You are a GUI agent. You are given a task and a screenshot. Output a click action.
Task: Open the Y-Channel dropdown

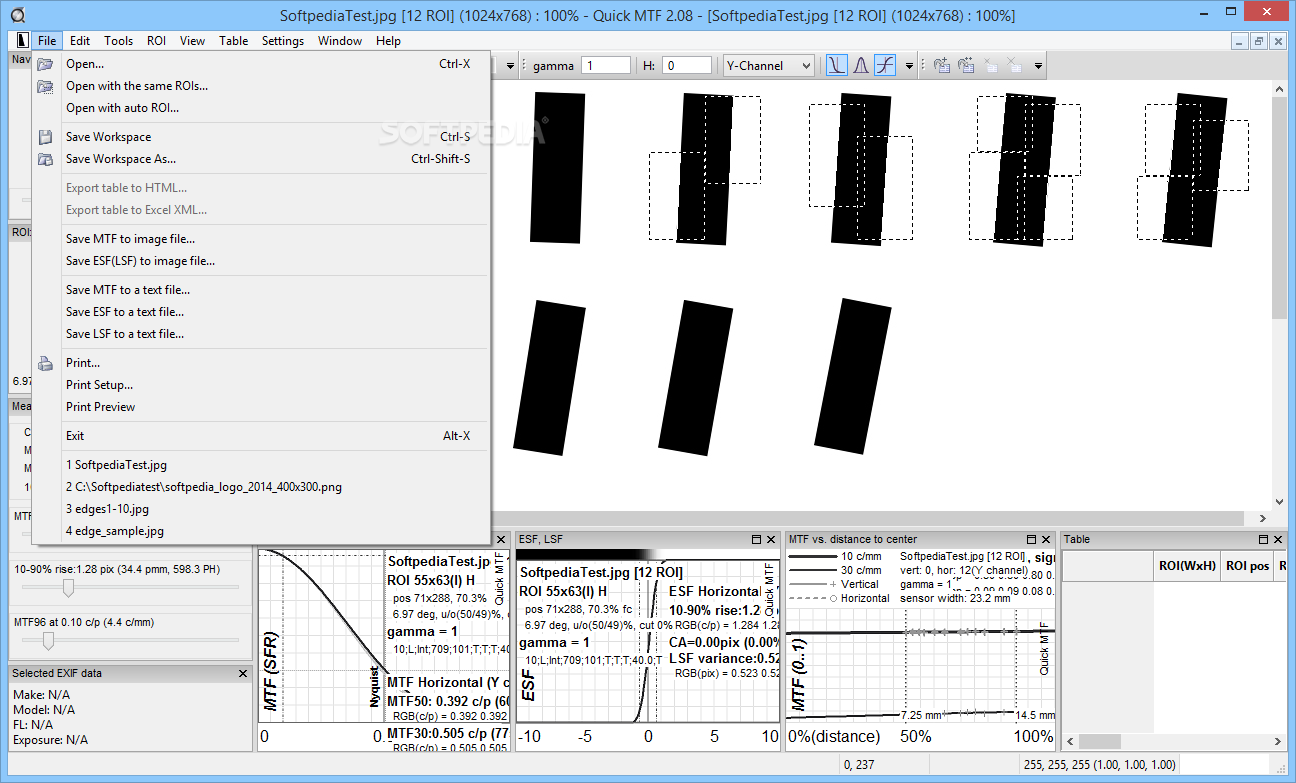[x=769, y=65]
